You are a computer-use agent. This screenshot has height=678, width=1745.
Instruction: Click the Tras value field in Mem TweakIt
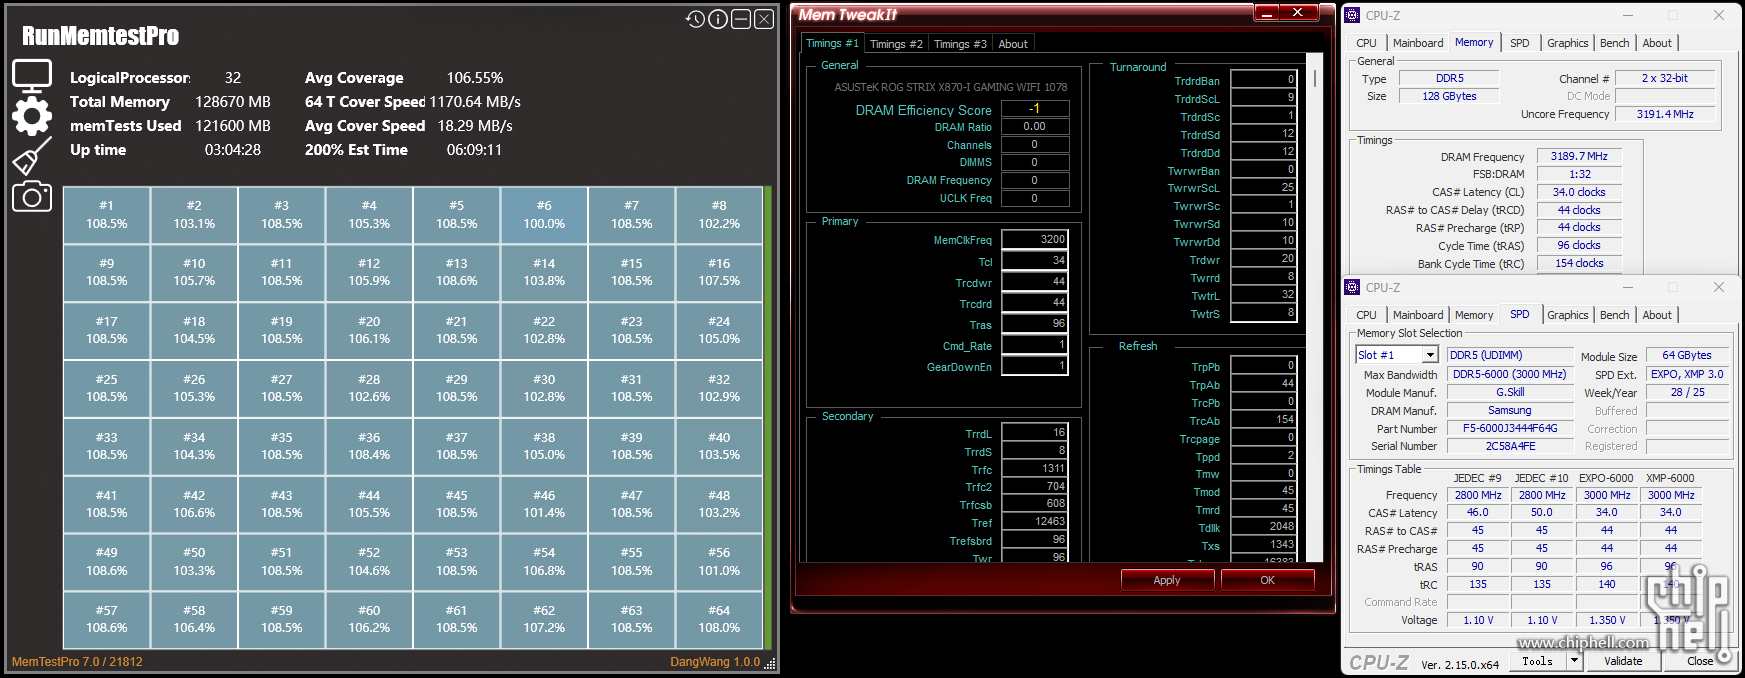click(x=1035, y=324)
